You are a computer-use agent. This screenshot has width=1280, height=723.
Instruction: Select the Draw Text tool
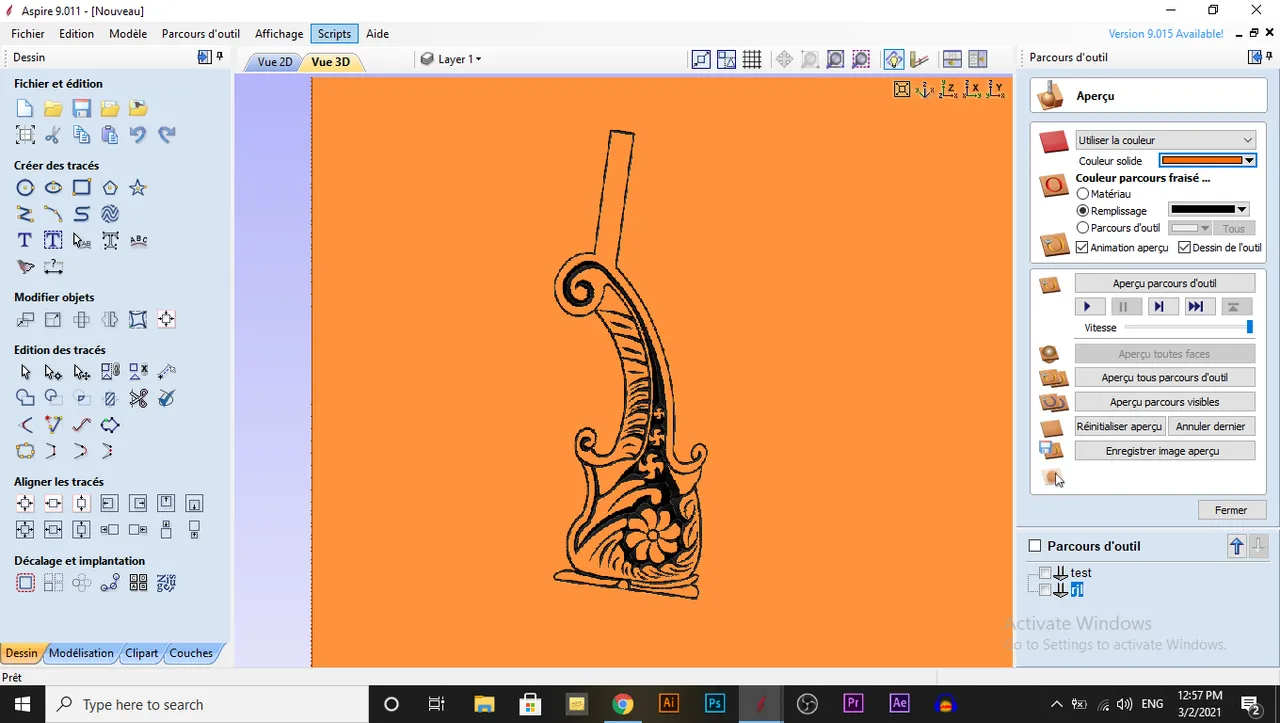(x=25, y=240)
